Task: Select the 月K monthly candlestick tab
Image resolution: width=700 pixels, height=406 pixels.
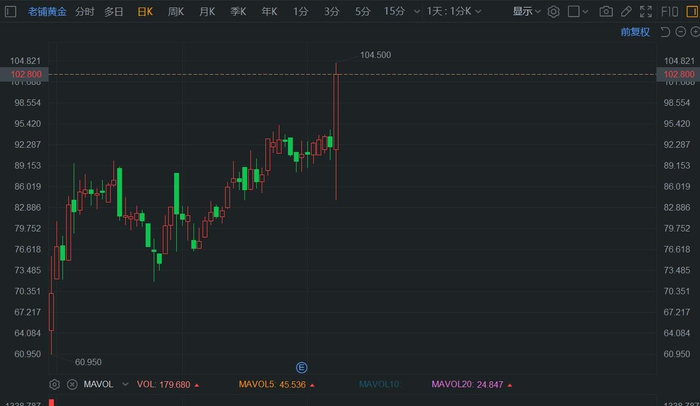Action: pyautogui.click(x=207, y=12)
